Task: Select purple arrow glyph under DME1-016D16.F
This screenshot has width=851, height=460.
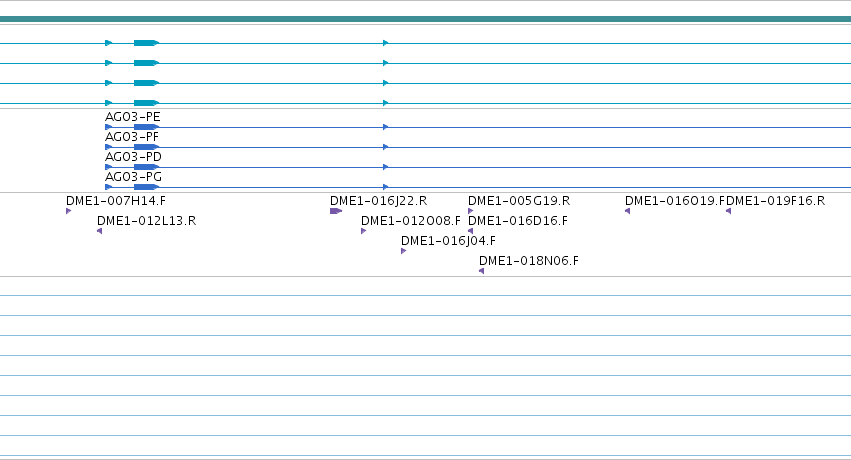Action: 471,231
